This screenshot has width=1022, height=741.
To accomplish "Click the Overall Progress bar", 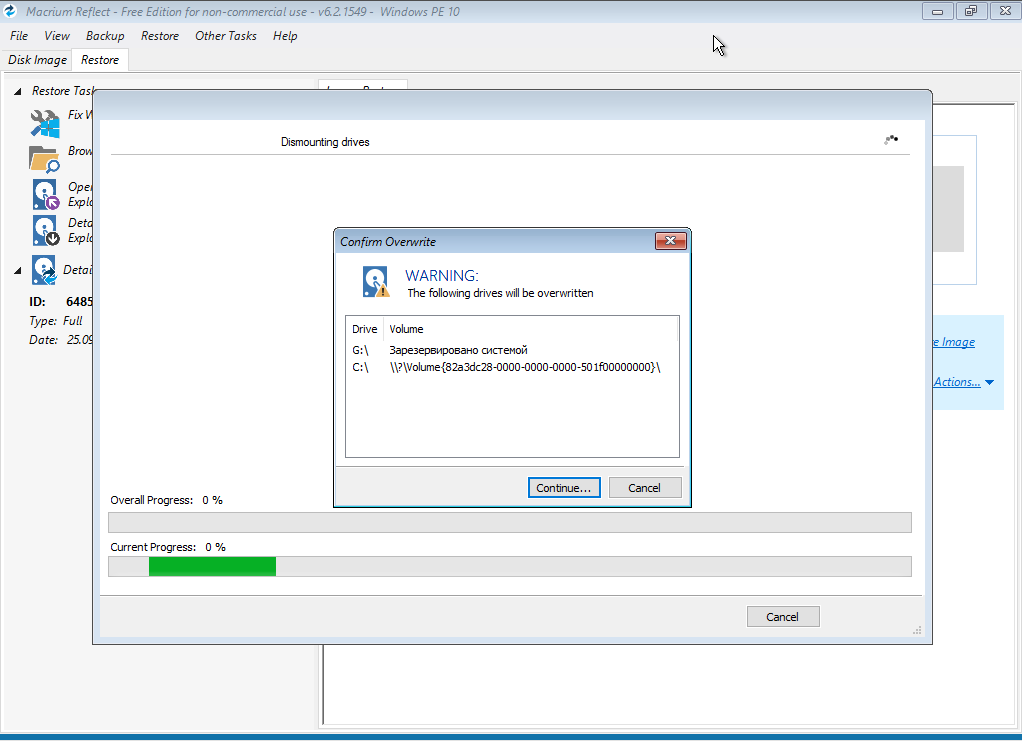I will pyautogui.click(x=510, y=523).
